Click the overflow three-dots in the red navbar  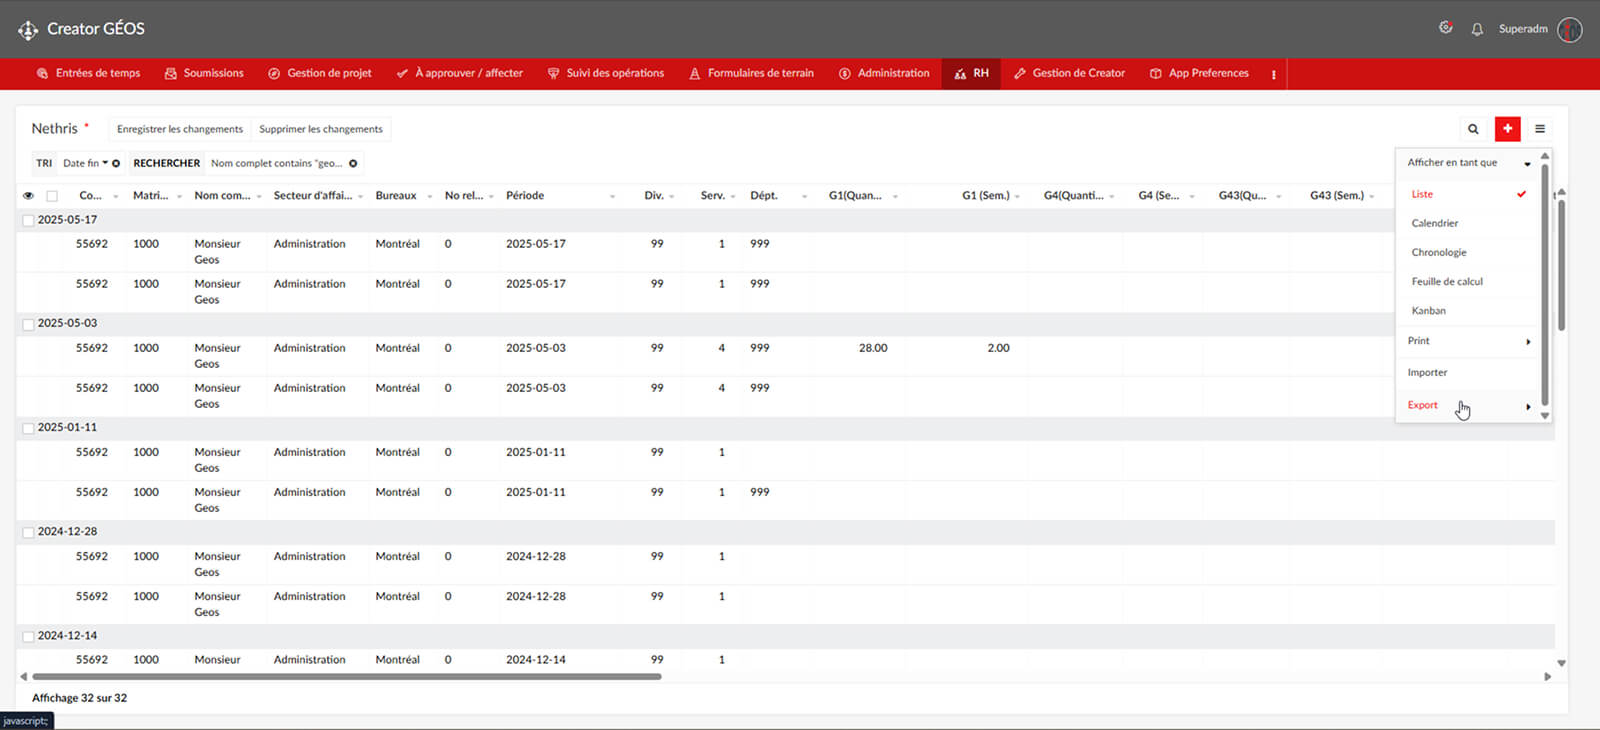(x=1273, y=74)
